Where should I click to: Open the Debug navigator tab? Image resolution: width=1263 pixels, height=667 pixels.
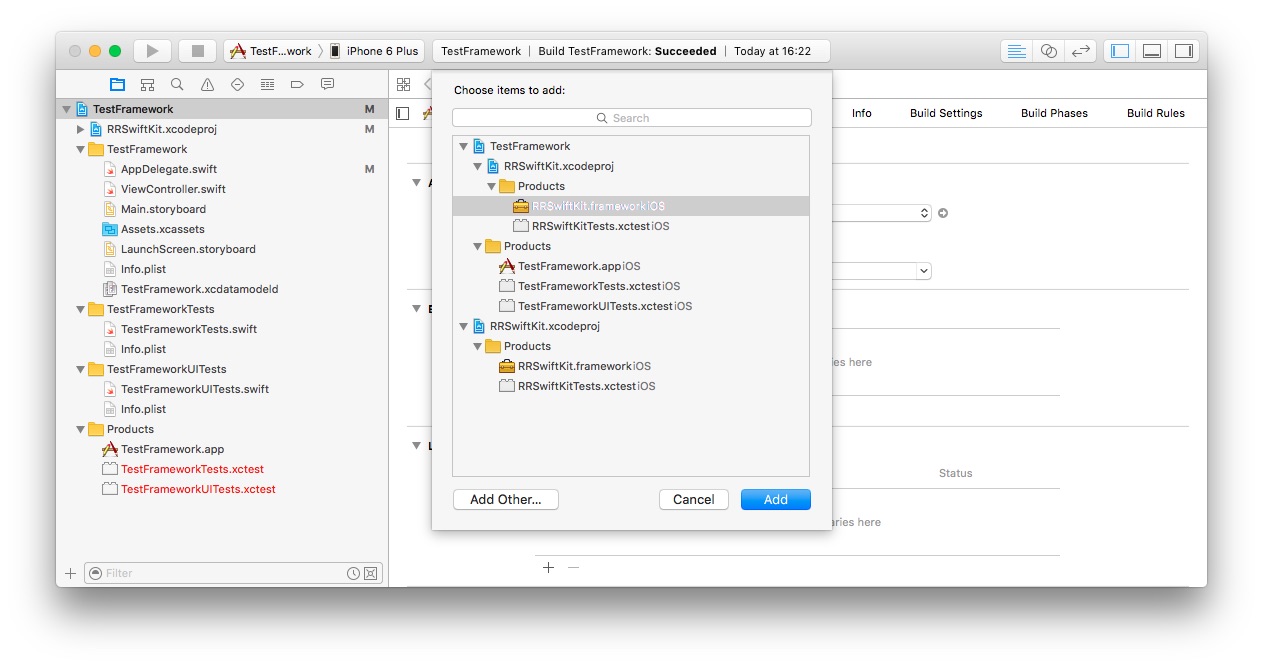coord(267,85)
